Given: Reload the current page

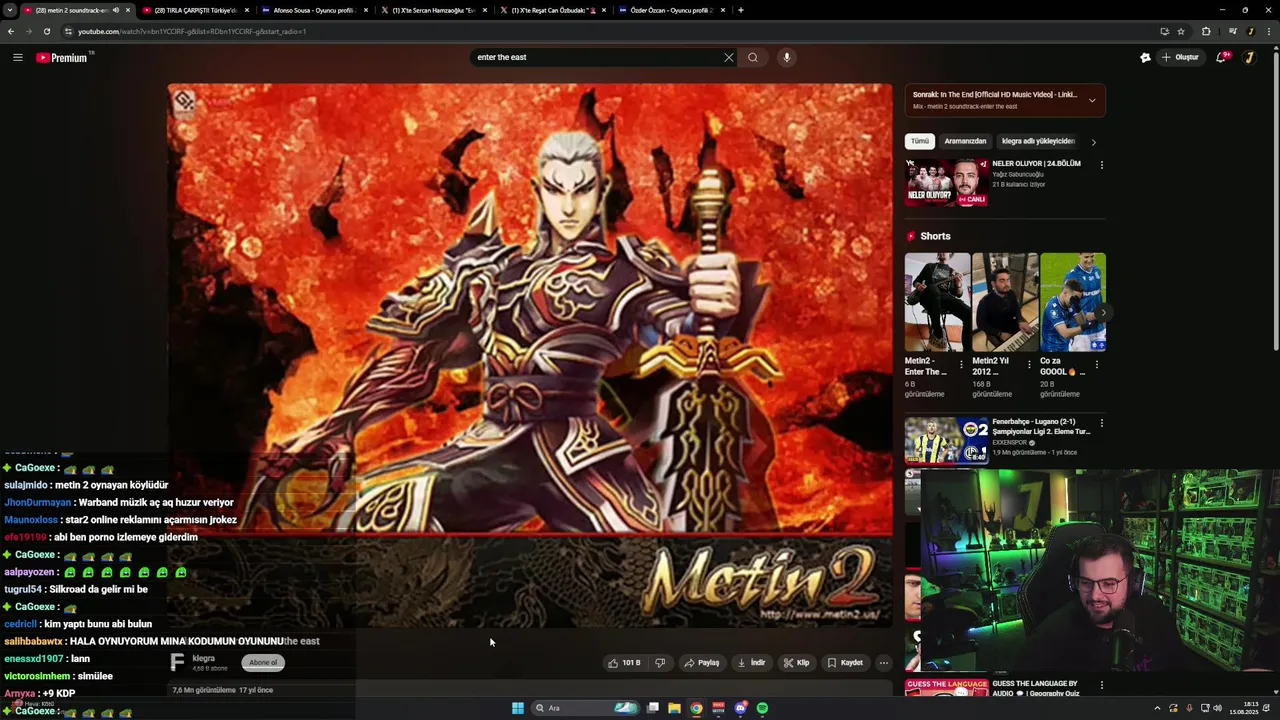Looking at the screenshot, I should (47, 31).
